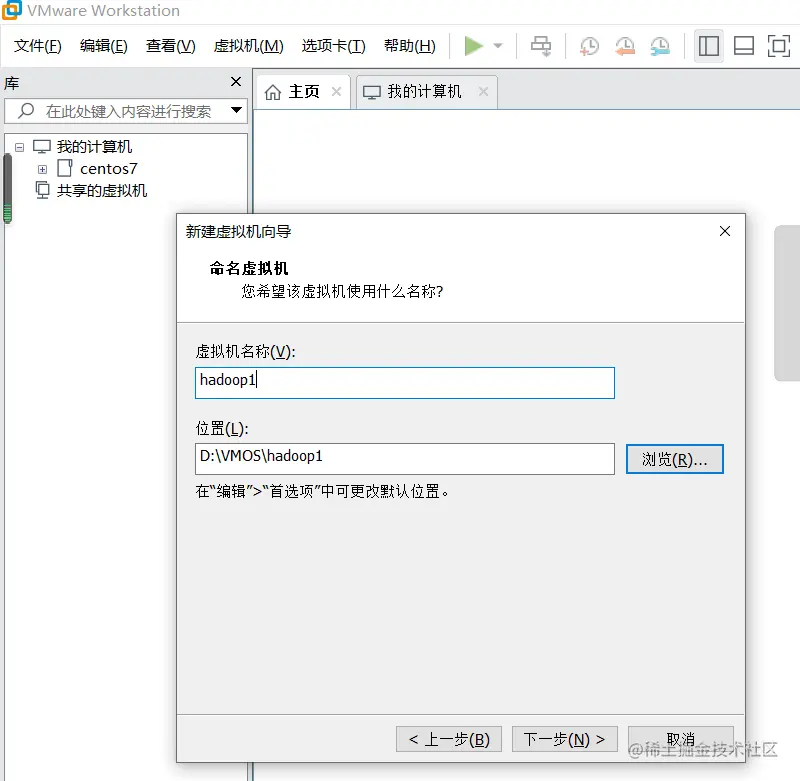Click the green power-on play icon
This screenshot has height=781, width=800.
tap(475, 46)
